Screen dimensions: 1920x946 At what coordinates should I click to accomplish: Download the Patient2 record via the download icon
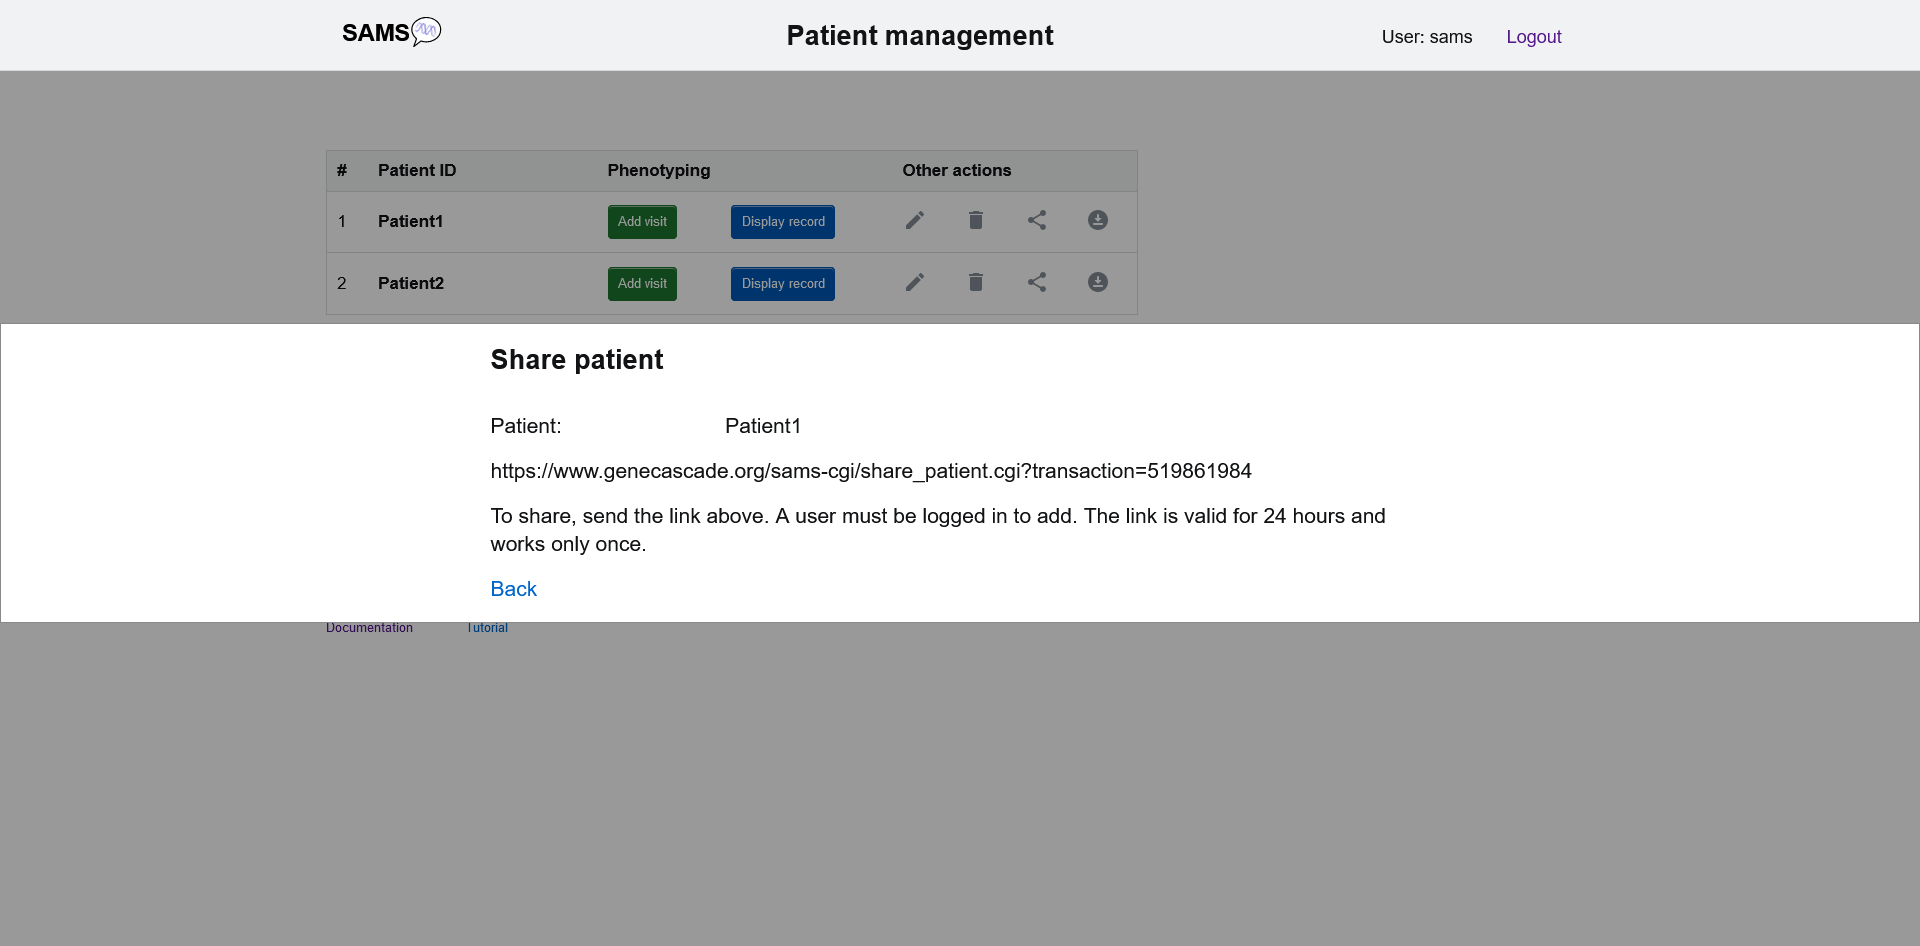(x=1098, y=283)
